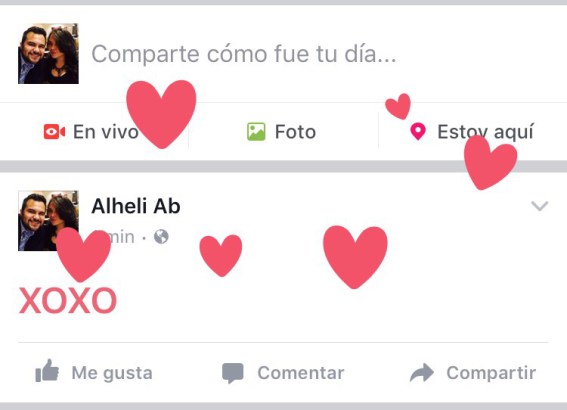567x410 pixels.
Task: Tap the En vivo label
Action: 106,132
